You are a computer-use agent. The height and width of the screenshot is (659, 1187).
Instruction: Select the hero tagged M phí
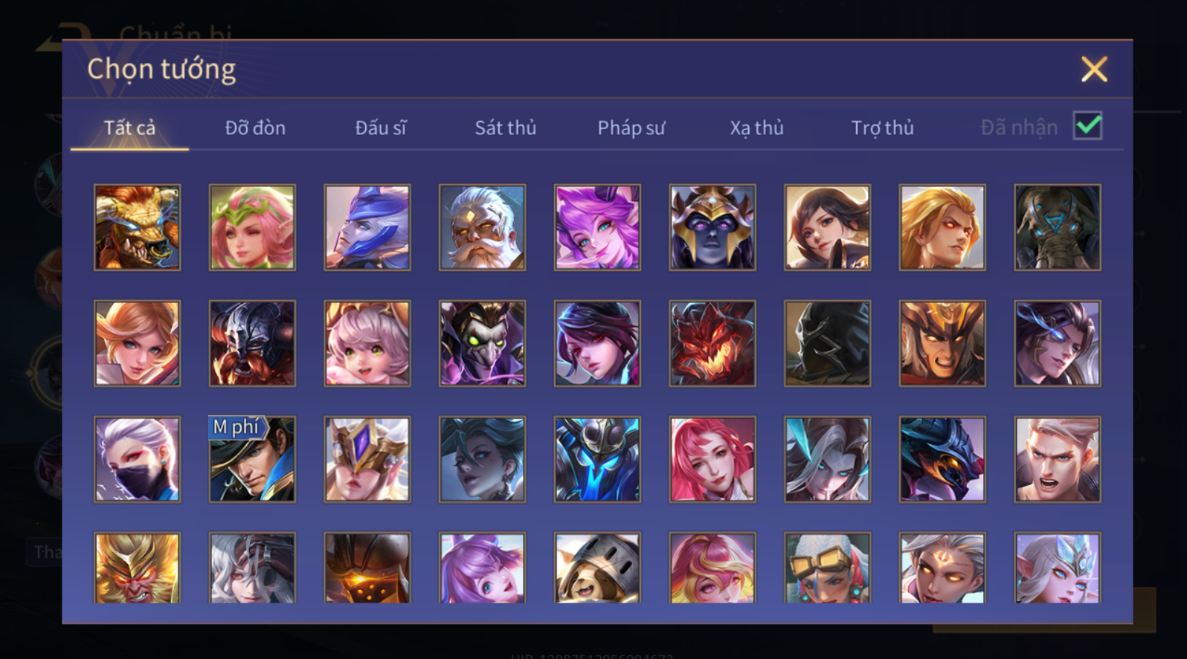pyautogui.click(x=252, y=459)
